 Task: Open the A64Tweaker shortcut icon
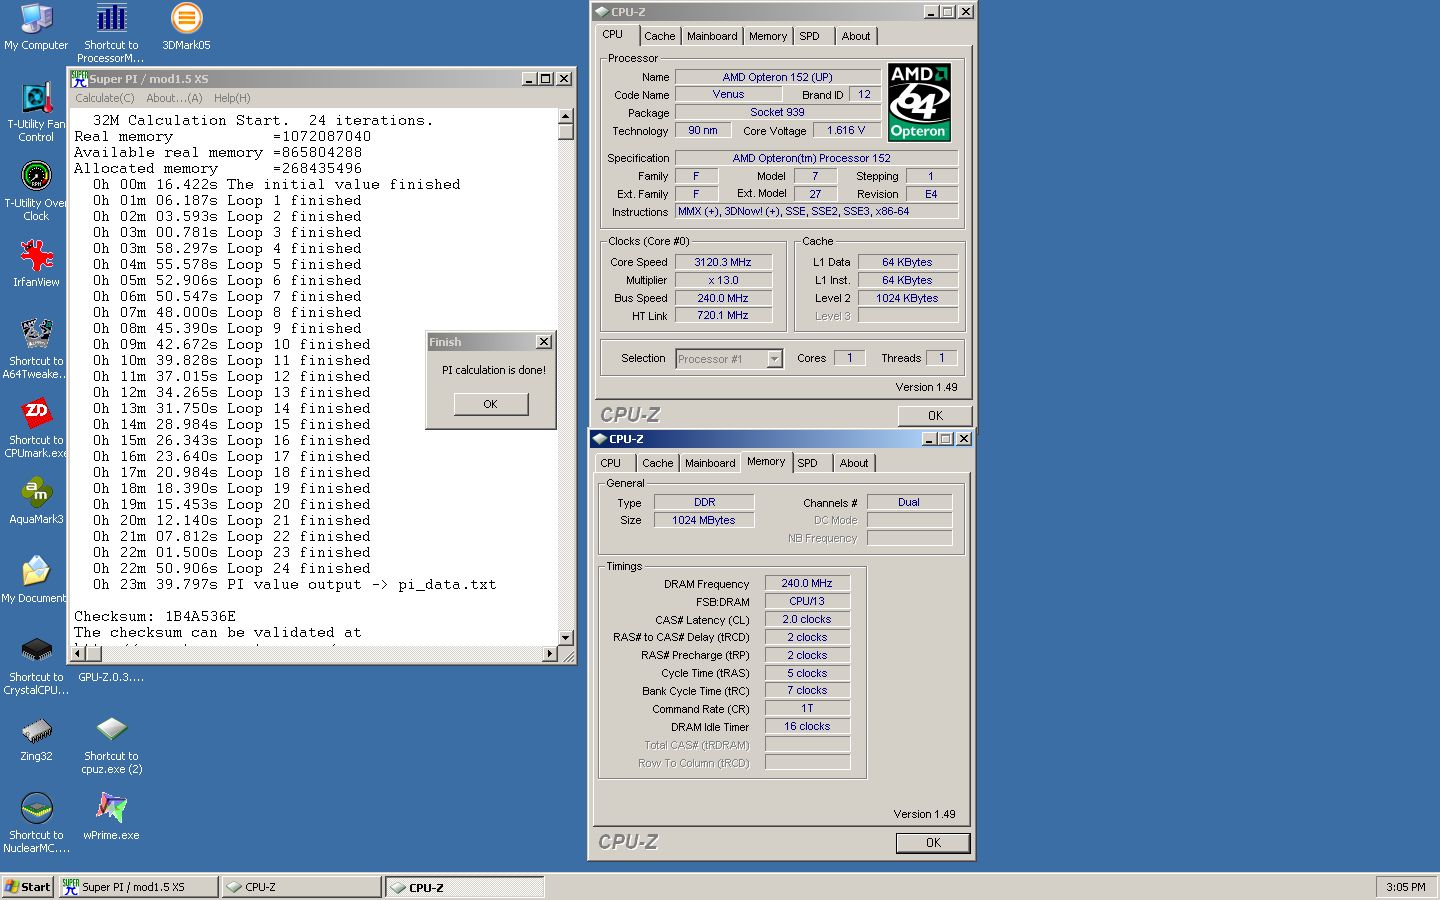tap(36, 348)
